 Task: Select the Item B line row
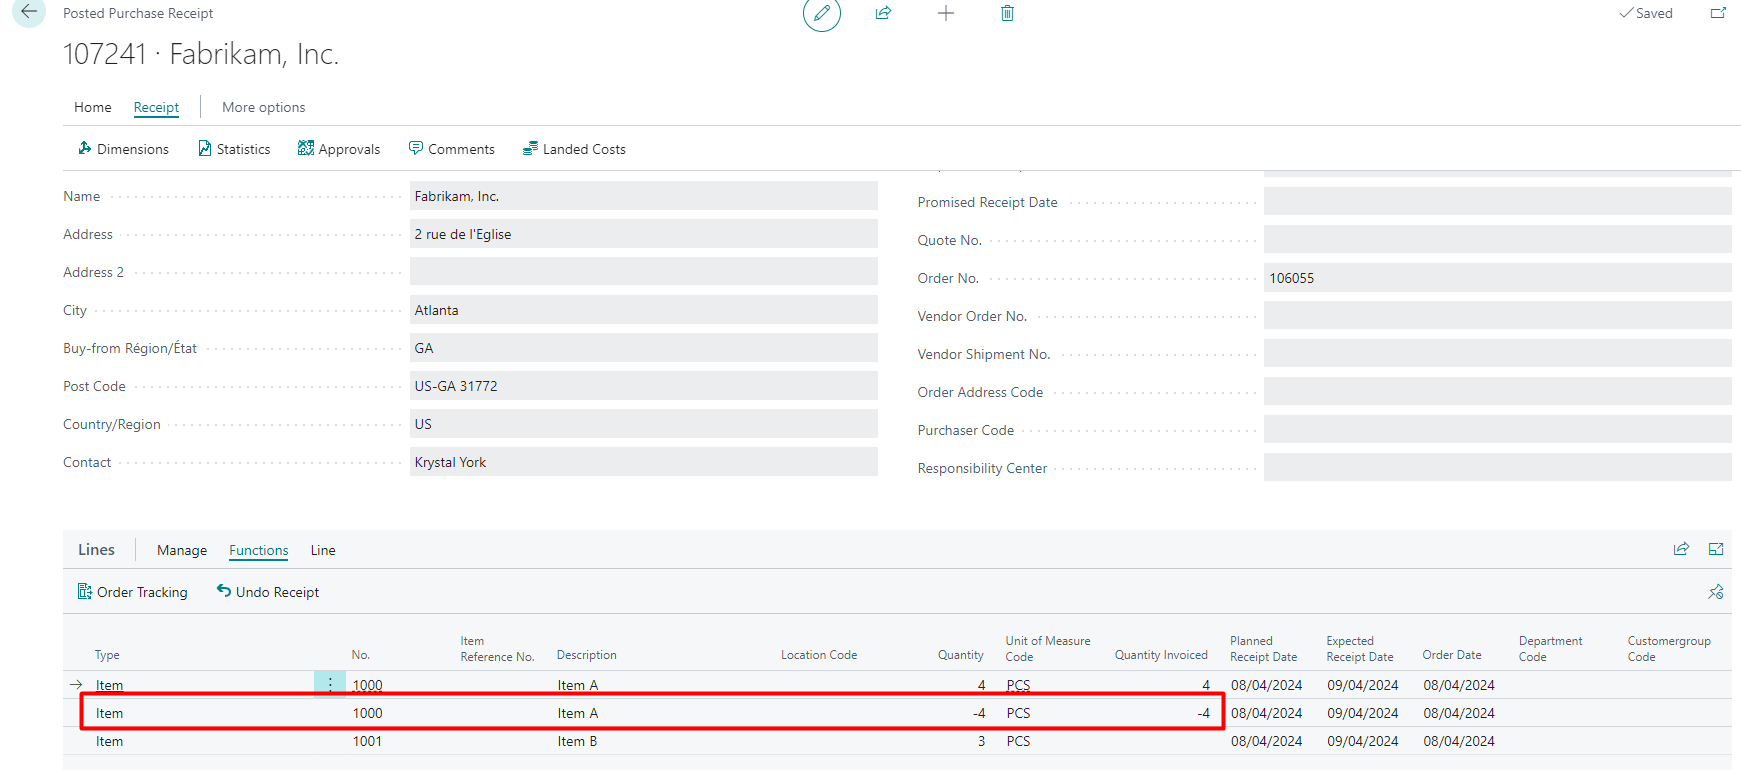pyautogui.click(x=577, y=741)
